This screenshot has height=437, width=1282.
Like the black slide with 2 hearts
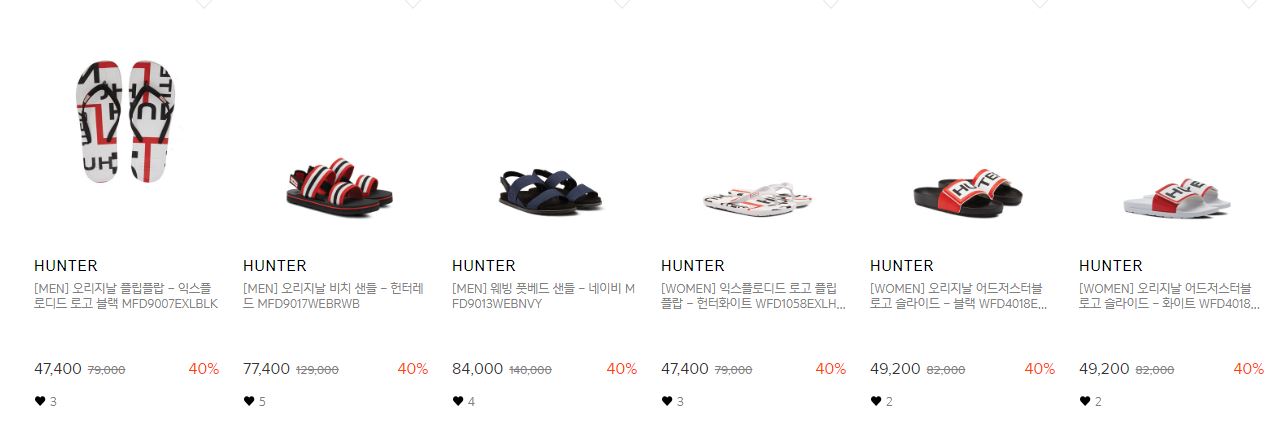tap(876, 401)
